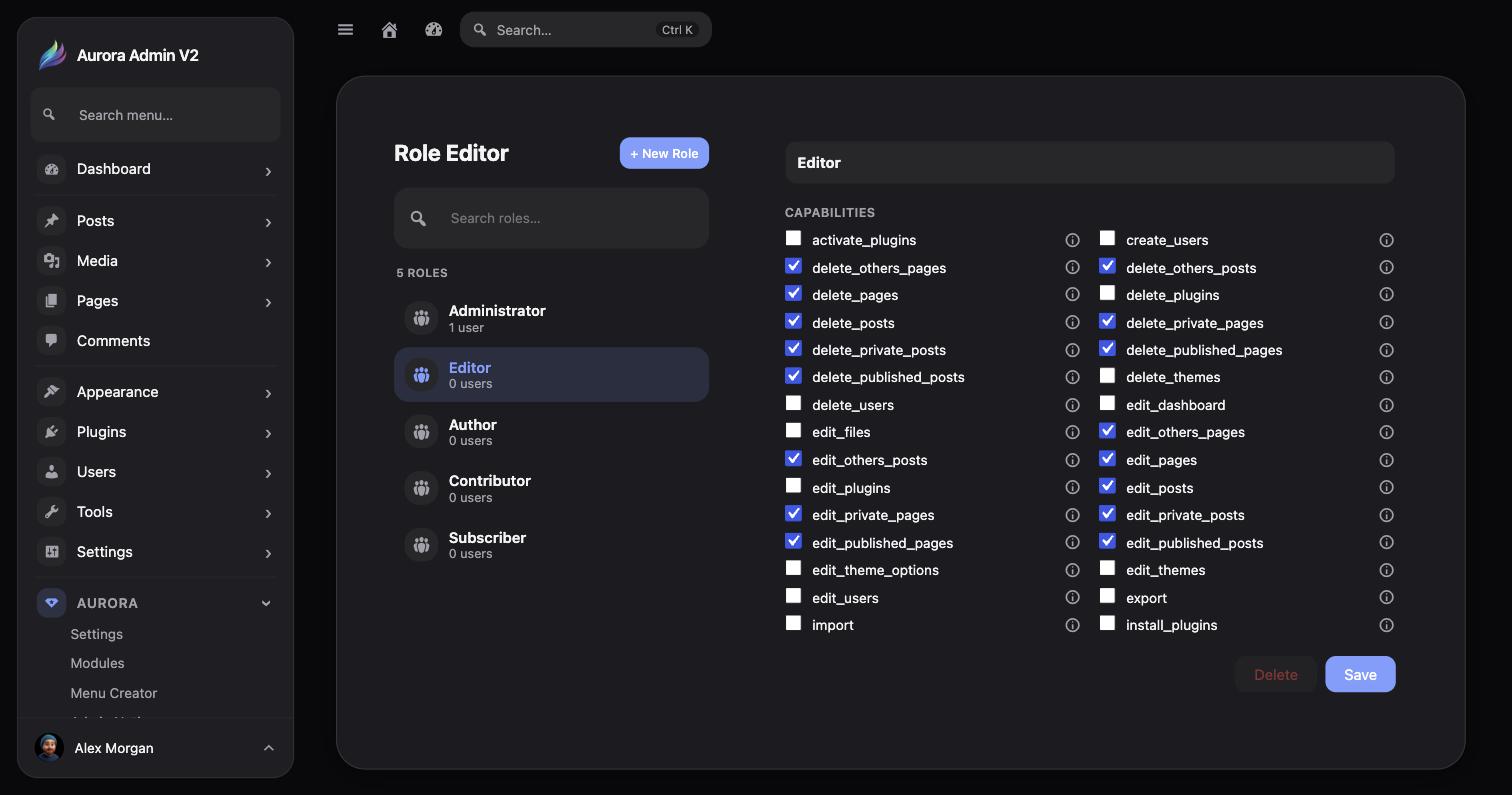Expand the Posts menu chevron
The height and width of the screenshot is (795, 1512).
pyautogui.click(x=268, y=222)
